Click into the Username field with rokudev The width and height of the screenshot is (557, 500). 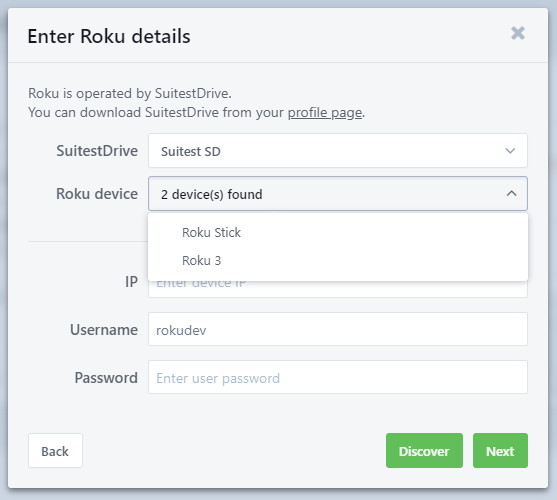pos(338,329)
